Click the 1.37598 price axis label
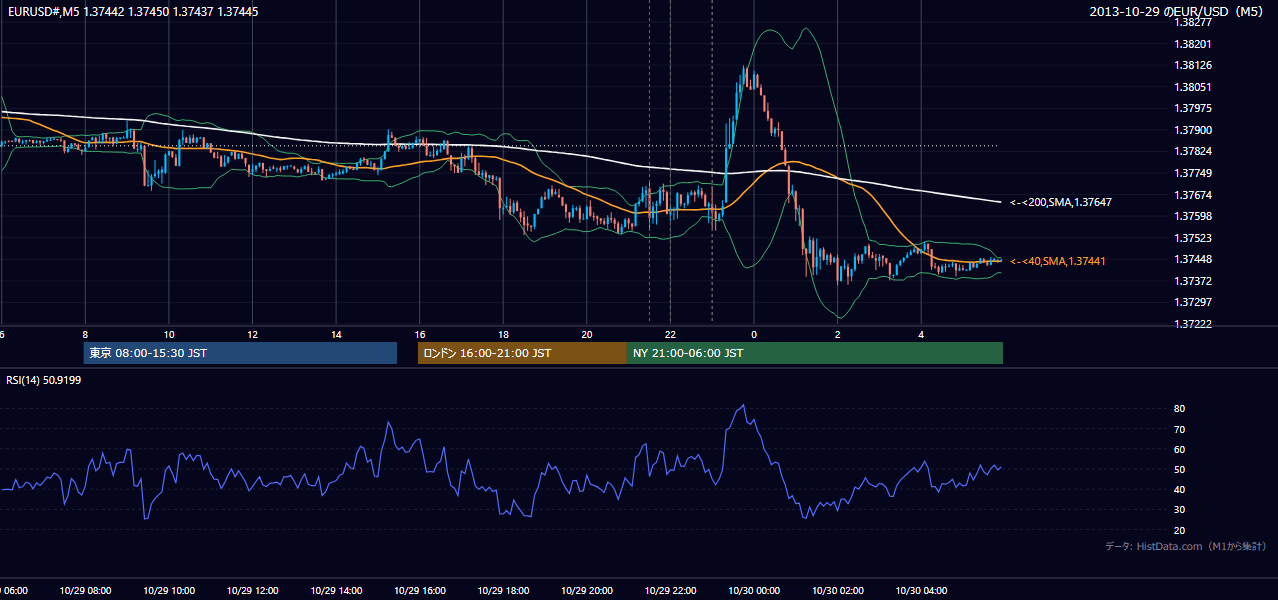Viewport: 1278px width, 600px height. point(1194,216)
